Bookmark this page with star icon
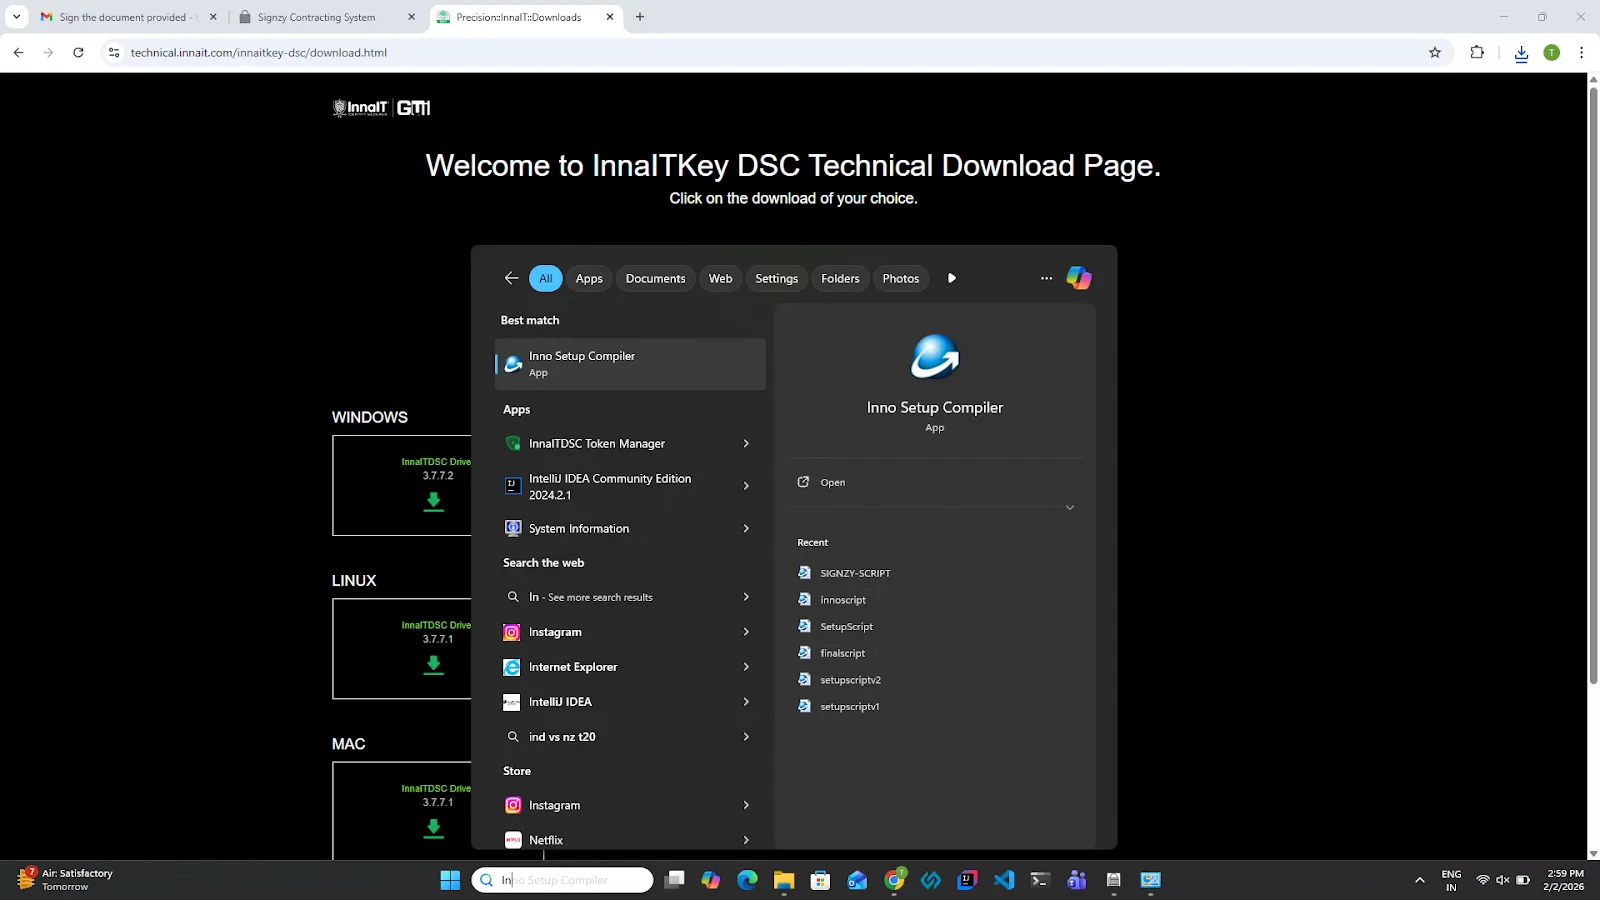Viewport: 1600px width, 900px height. [x=1435, y=52]
